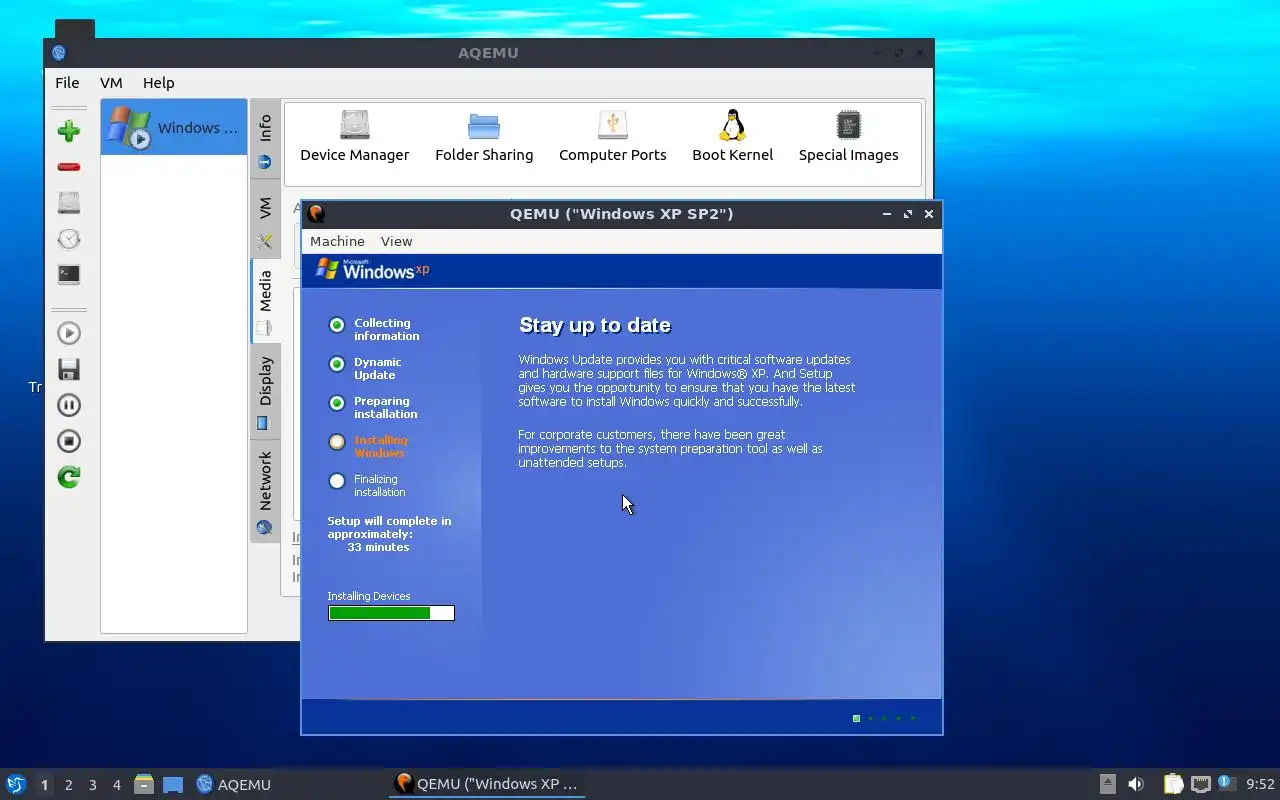Click the AQEMU window title bar icon
The width and height of the screenshot is (1280, 800).
click(58, 53)
